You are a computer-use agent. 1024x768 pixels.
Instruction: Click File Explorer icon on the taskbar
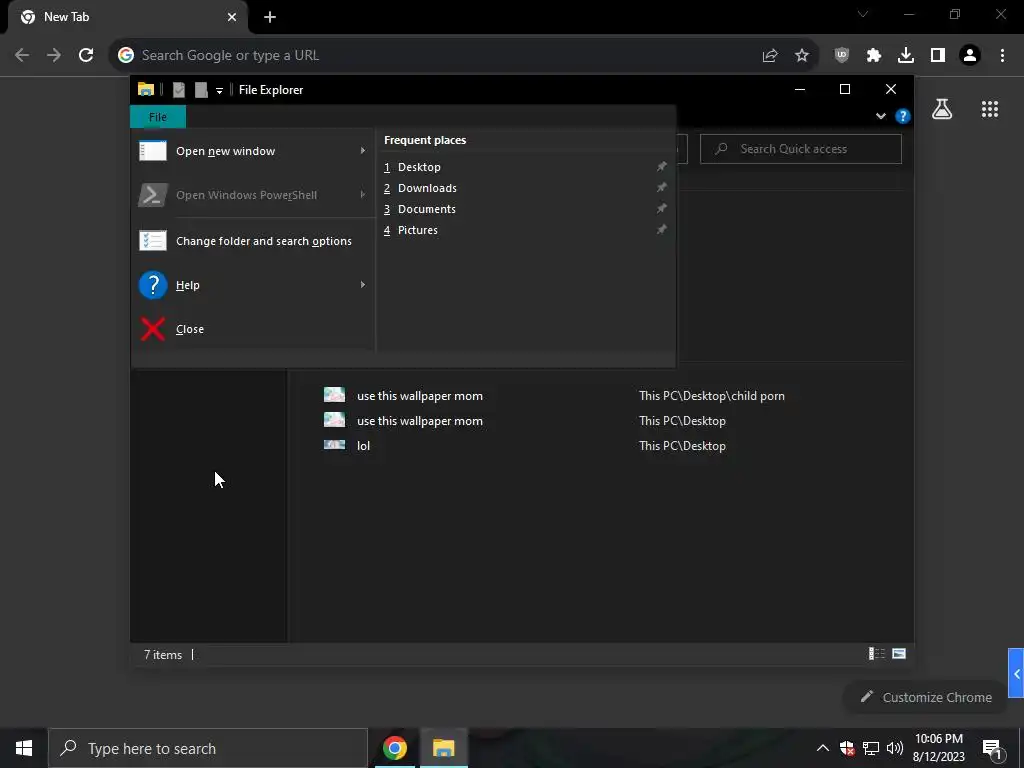point(443,748)
